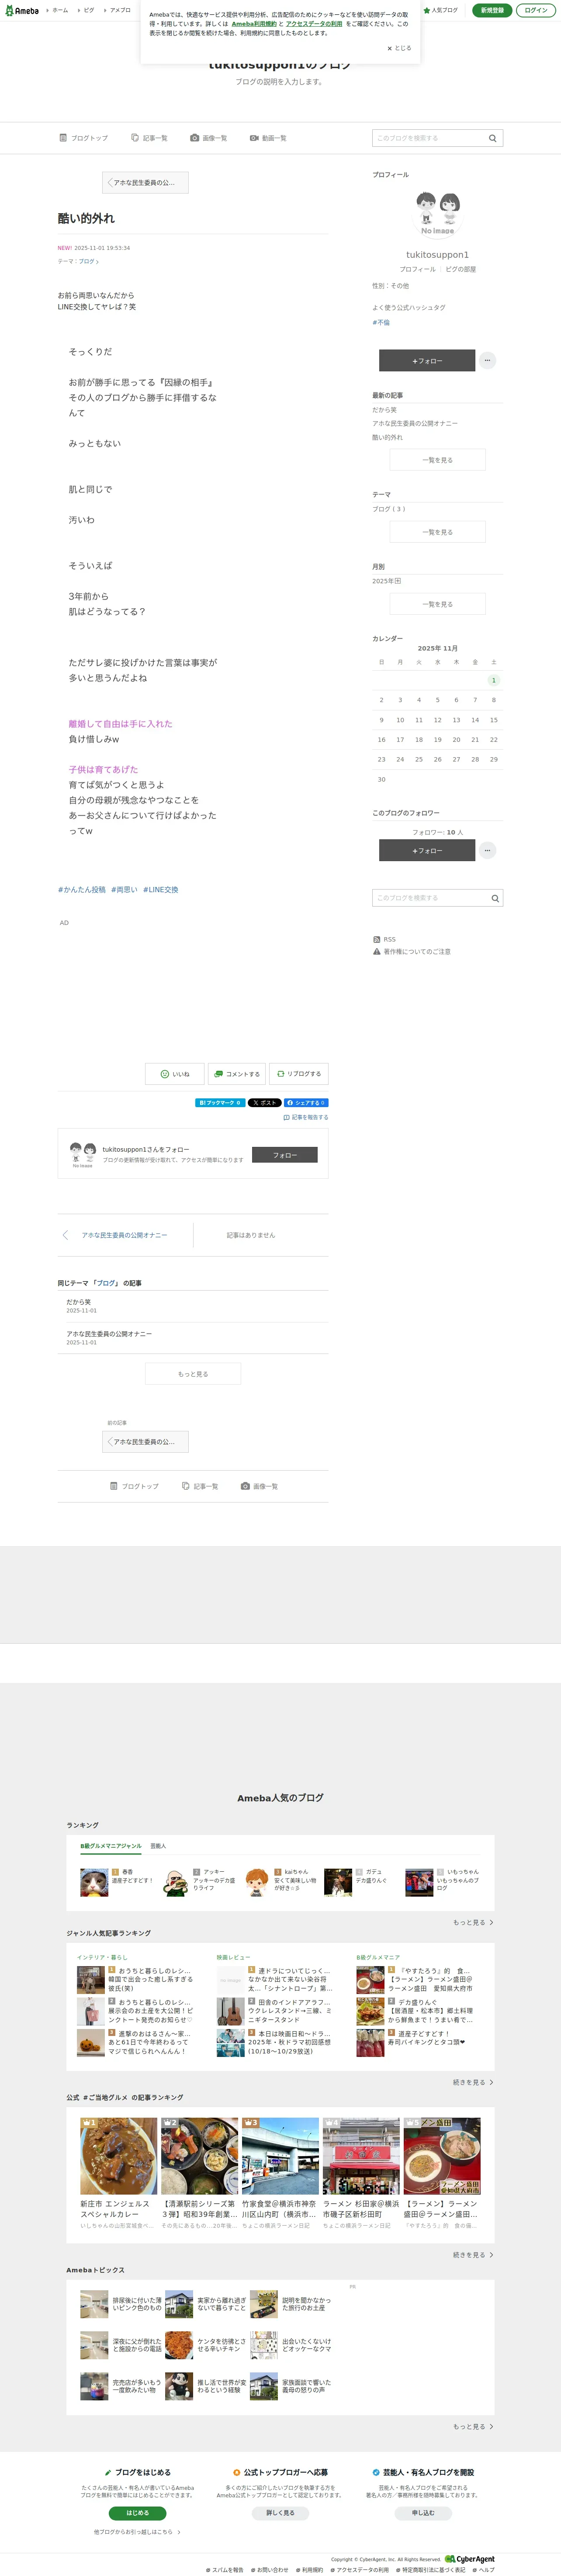Click もっと見る under same-theme articles
Screen dimensions: 561x2576
(193, 1374)
